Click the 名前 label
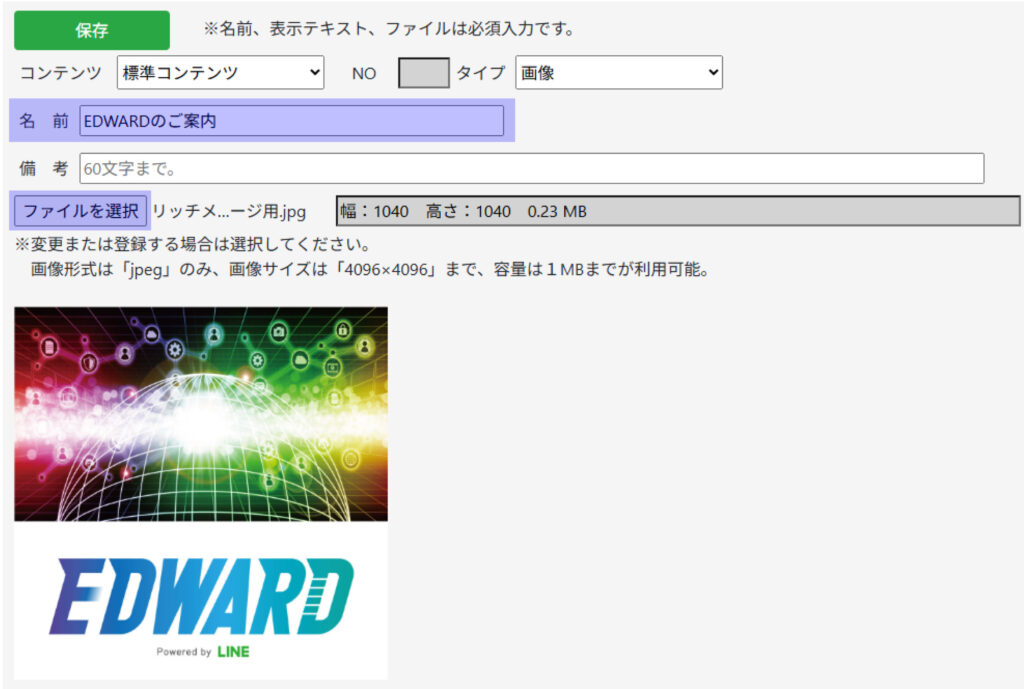This screenshot has height=689, width=1024. pos(44,121)
